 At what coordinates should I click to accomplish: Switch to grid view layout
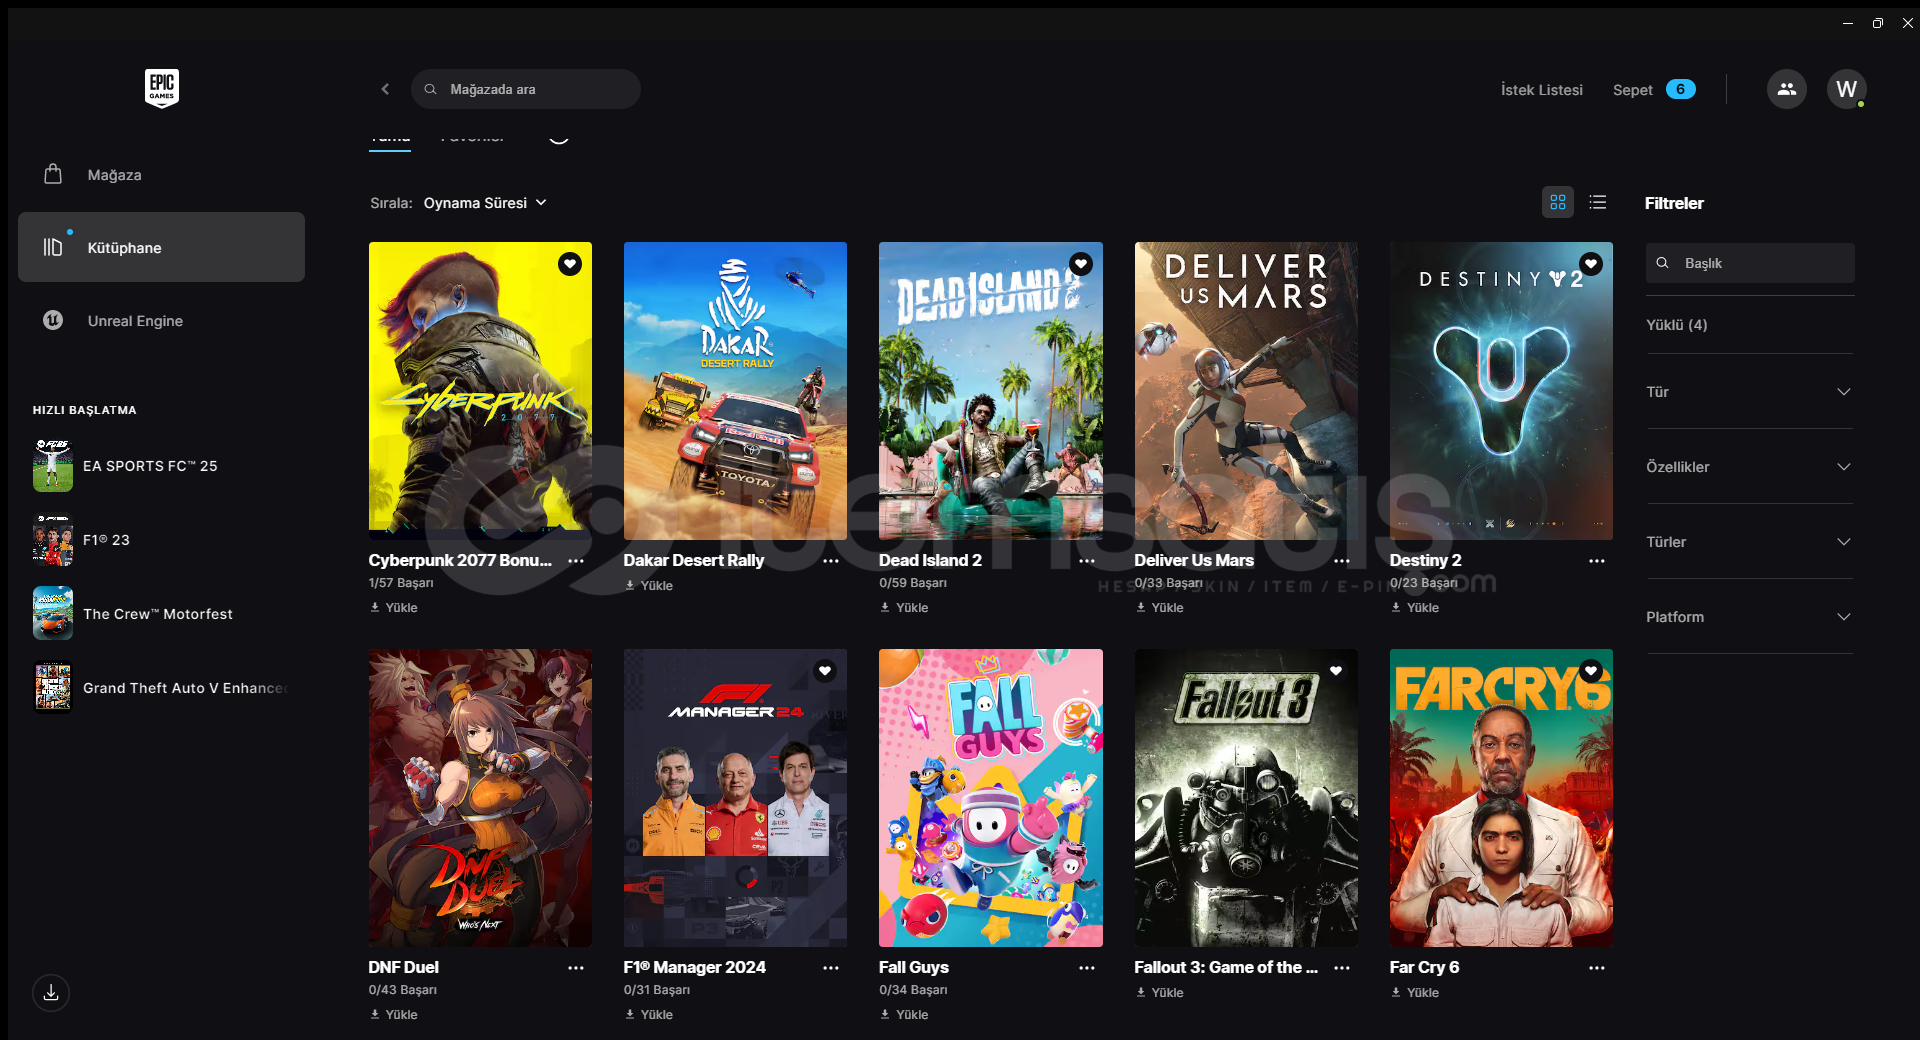(1558, 202)
